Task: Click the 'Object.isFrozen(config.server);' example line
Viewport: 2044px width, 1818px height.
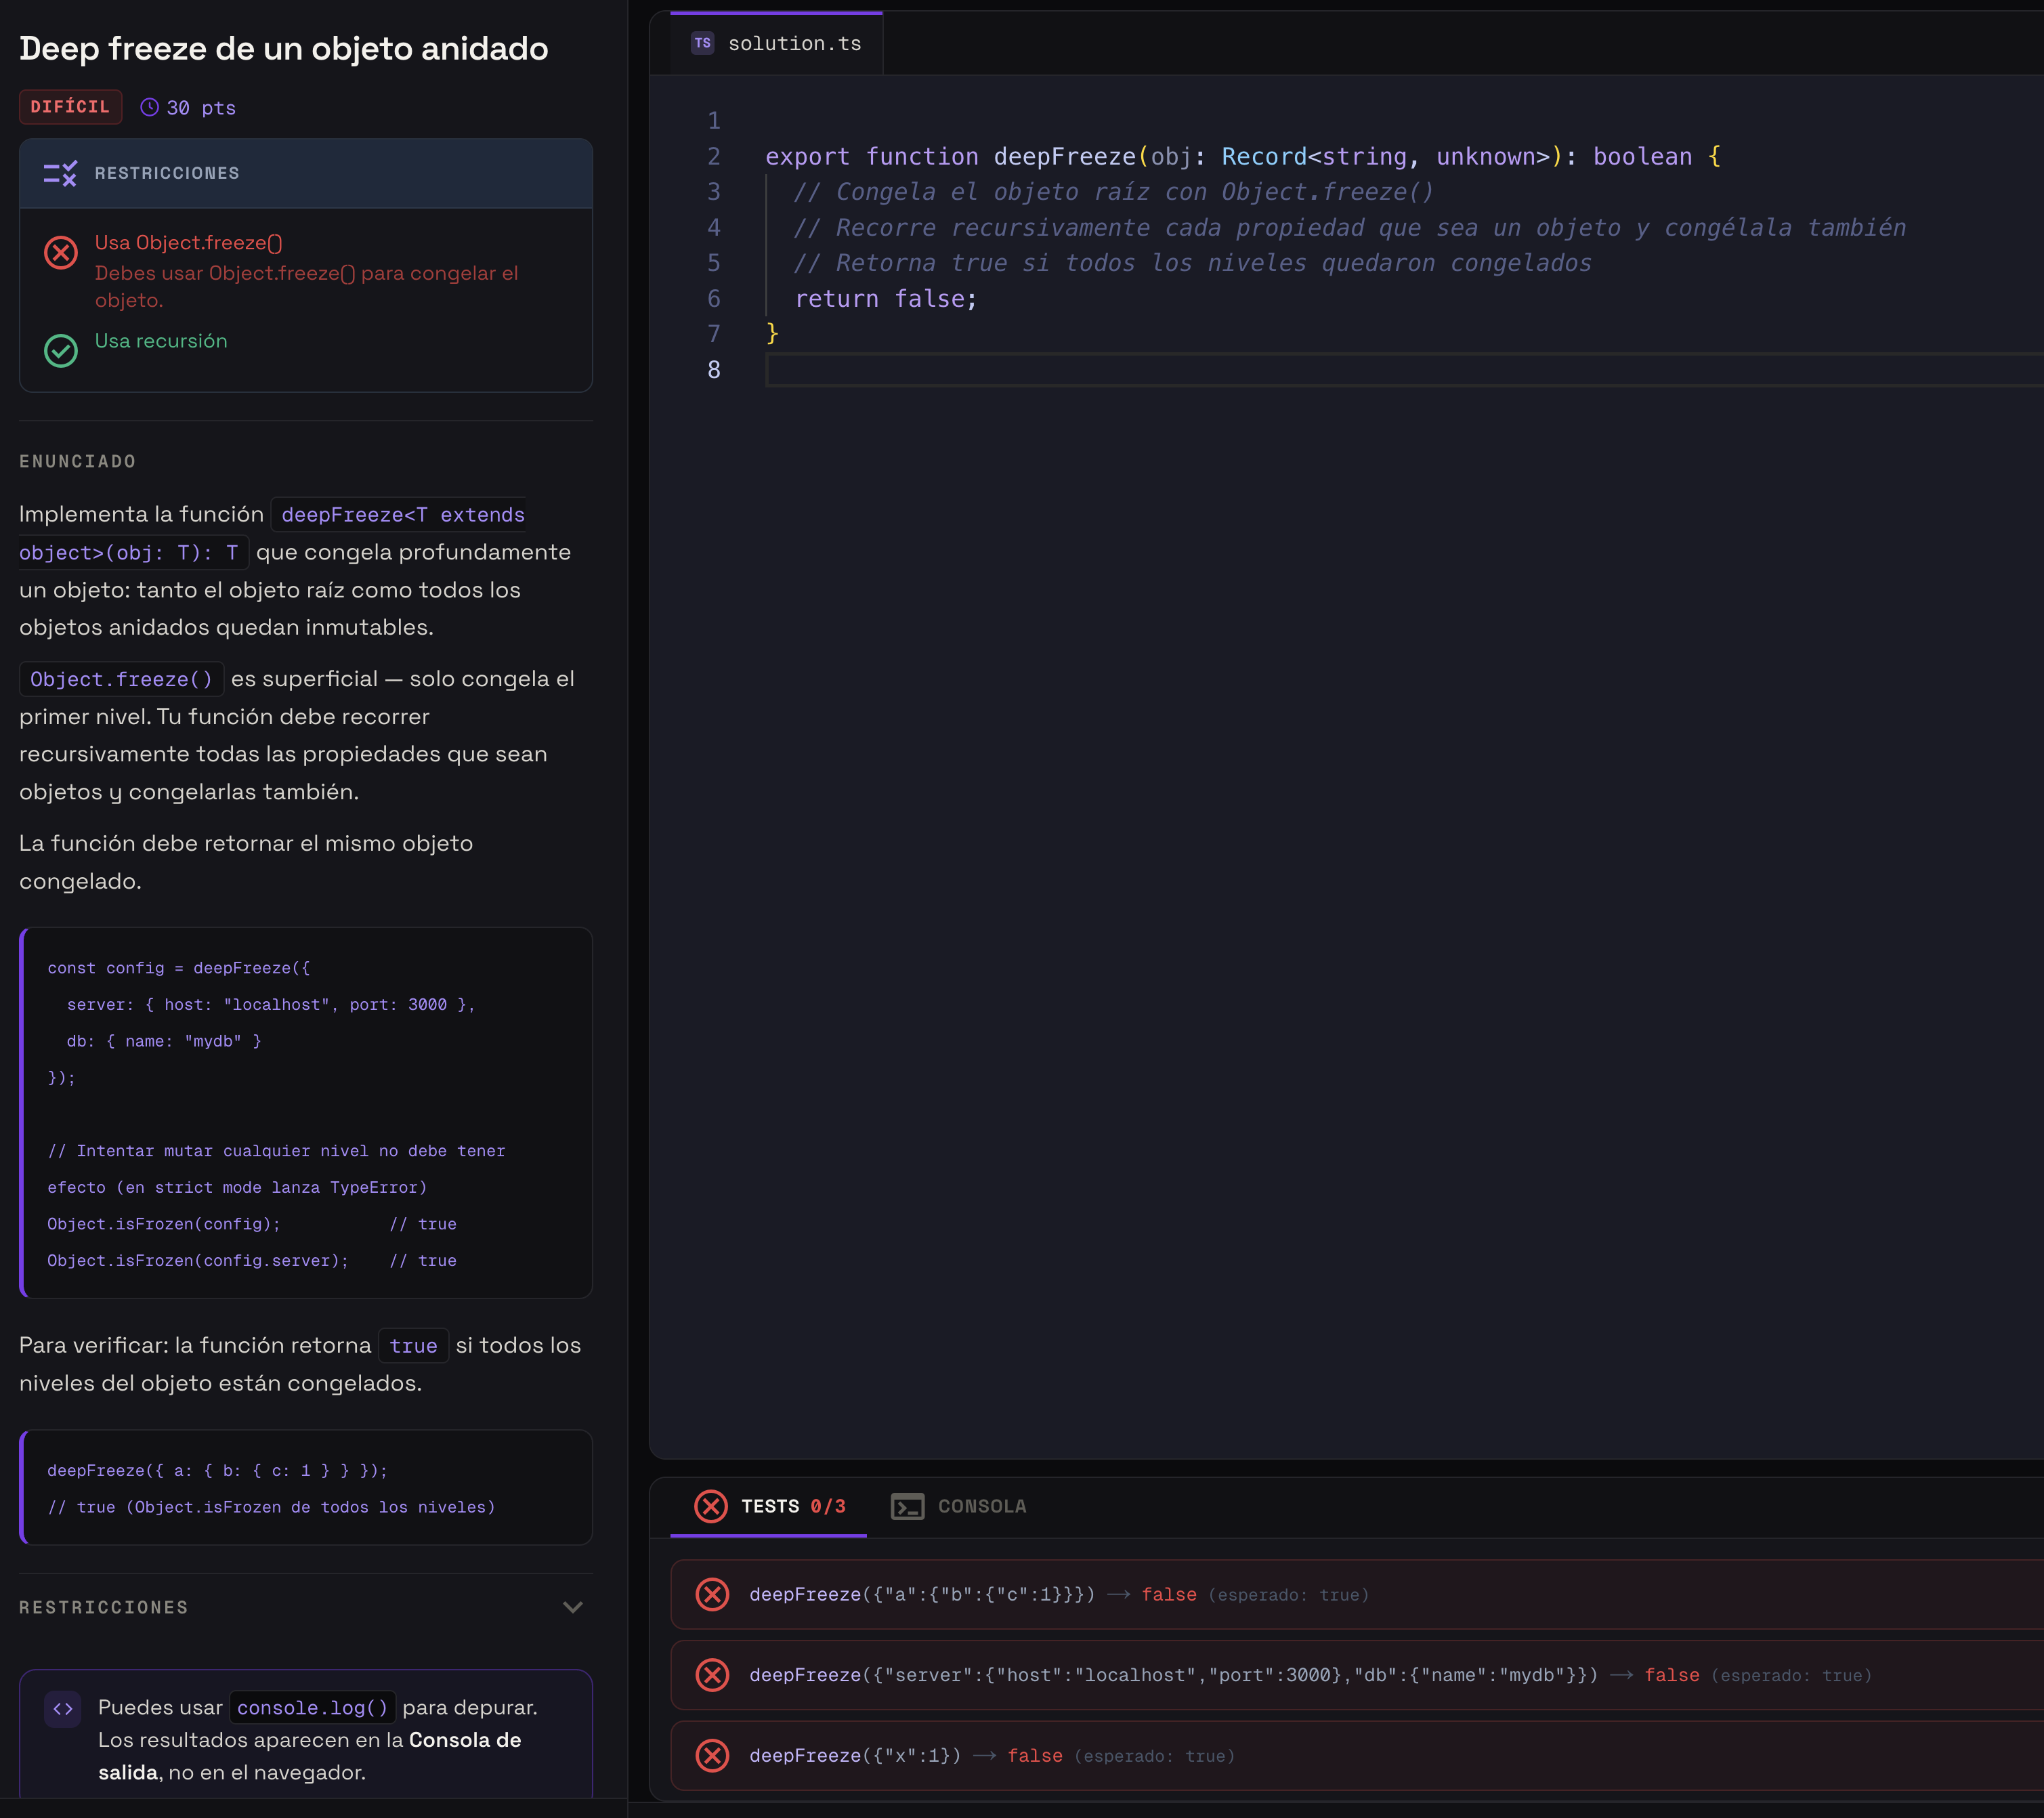Action: tap(198, 1261)
